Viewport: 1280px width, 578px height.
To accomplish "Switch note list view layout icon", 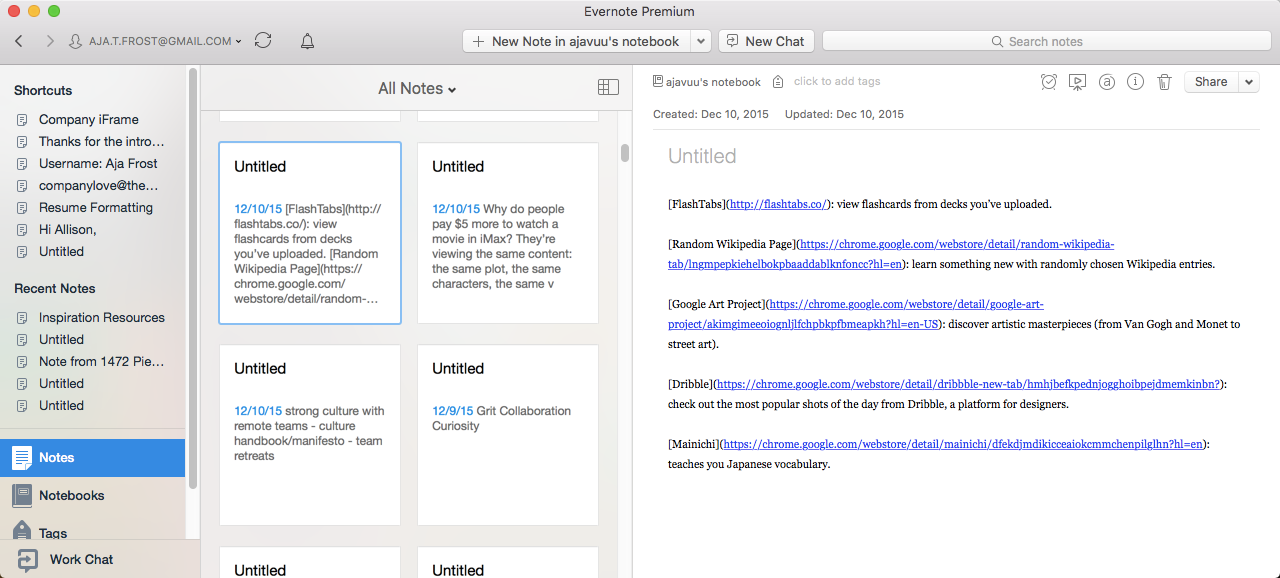I will coord(608,88).
